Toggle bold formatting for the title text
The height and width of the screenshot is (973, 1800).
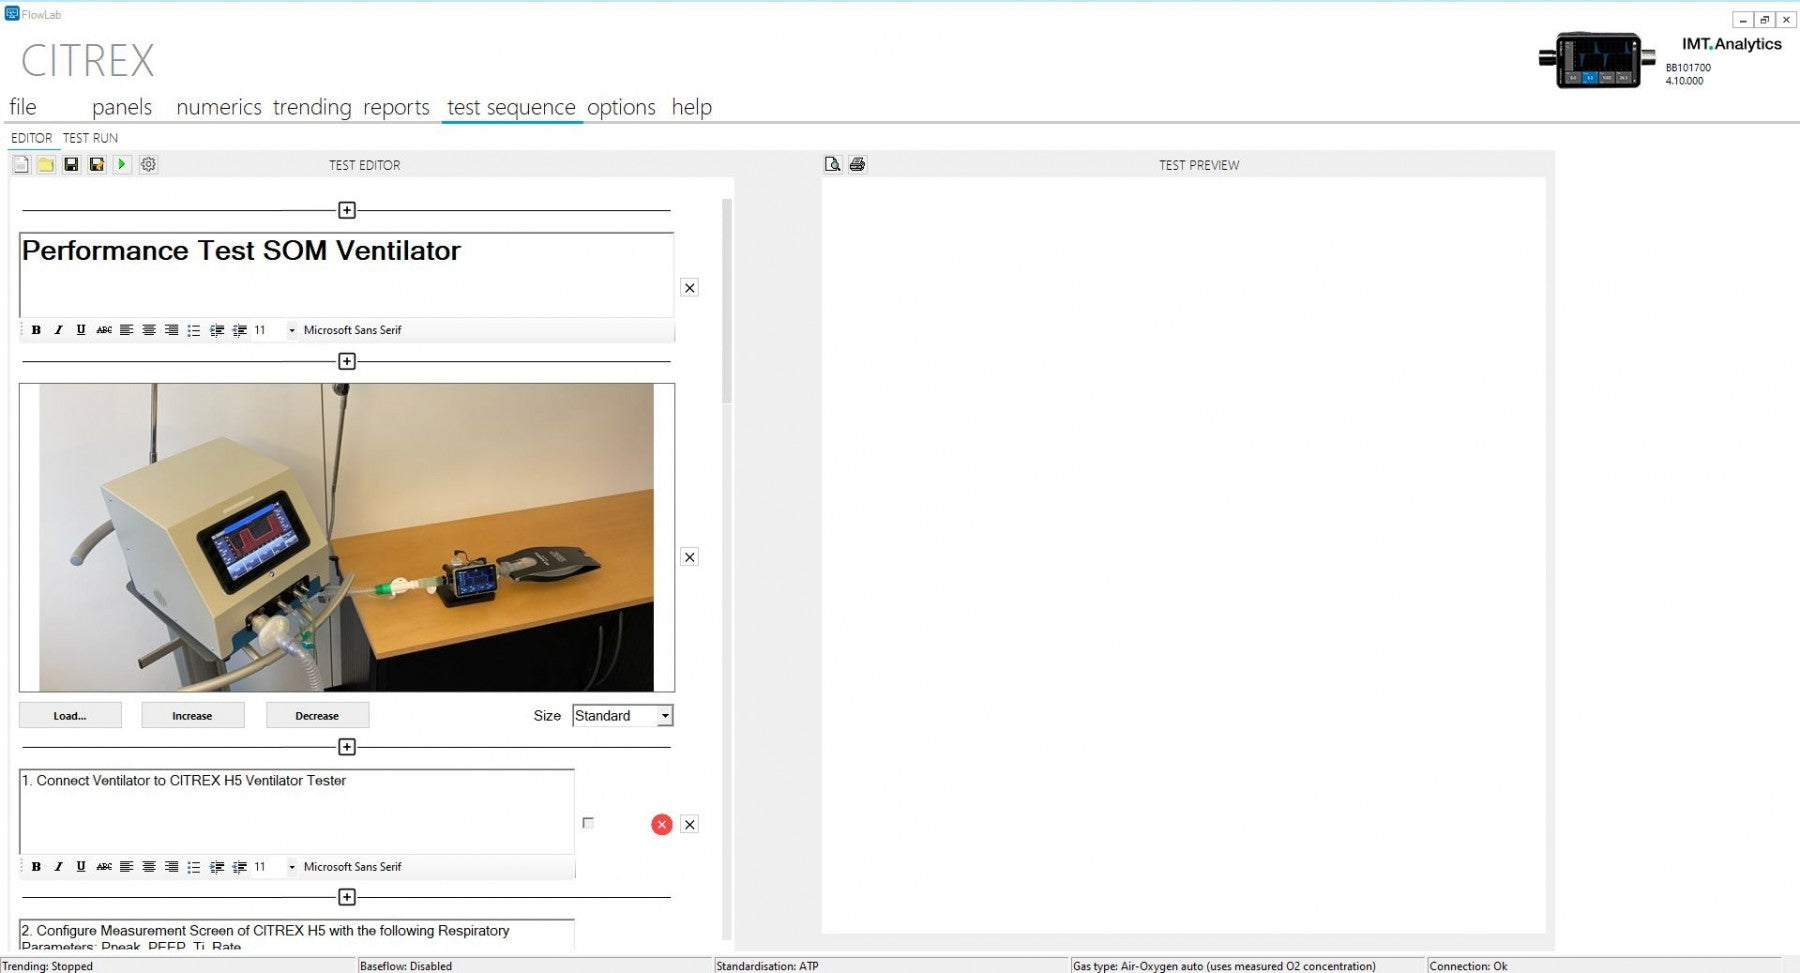[x=36, y=330]
